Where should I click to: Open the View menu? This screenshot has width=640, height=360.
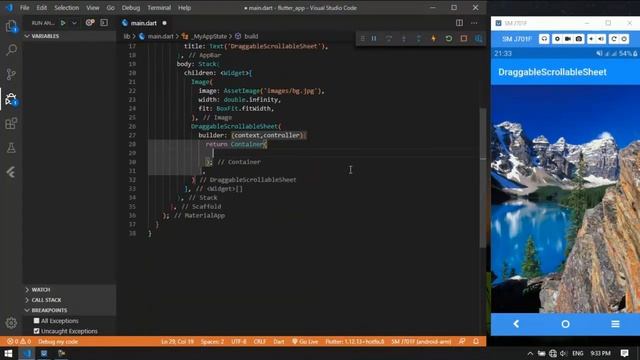pos(93,8)
